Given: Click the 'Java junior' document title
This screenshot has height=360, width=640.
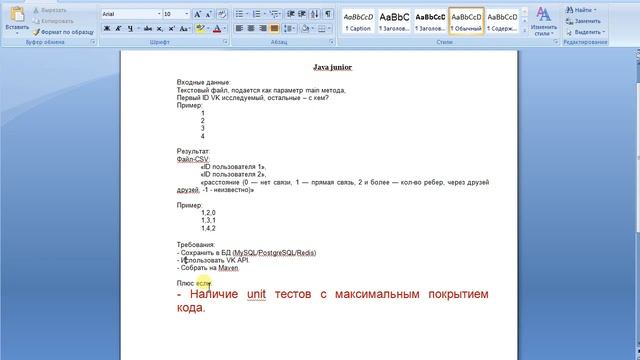Looking at the screenshot, I should point(332,67).
